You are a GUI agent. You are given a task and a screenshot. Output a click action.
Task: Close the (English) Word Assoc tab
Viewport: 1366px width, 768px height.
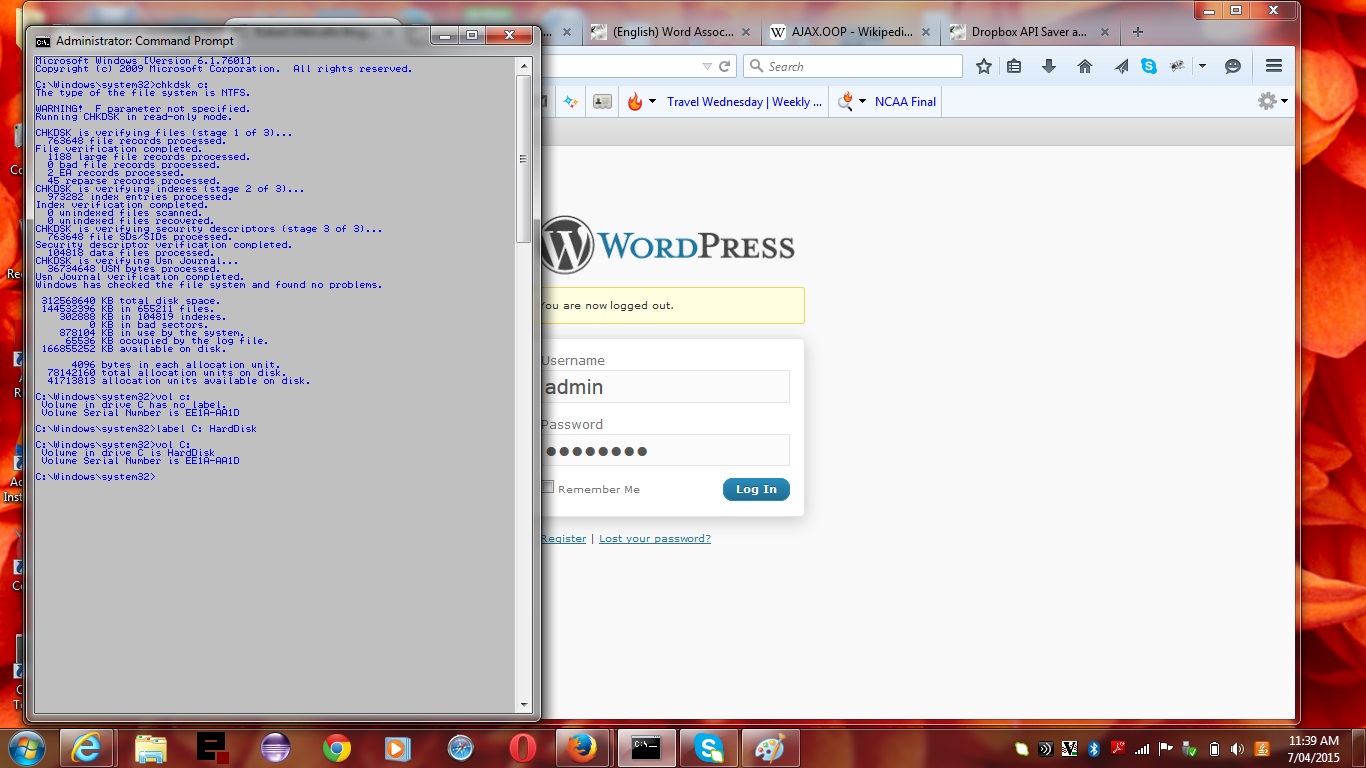[x=746, y=32]
